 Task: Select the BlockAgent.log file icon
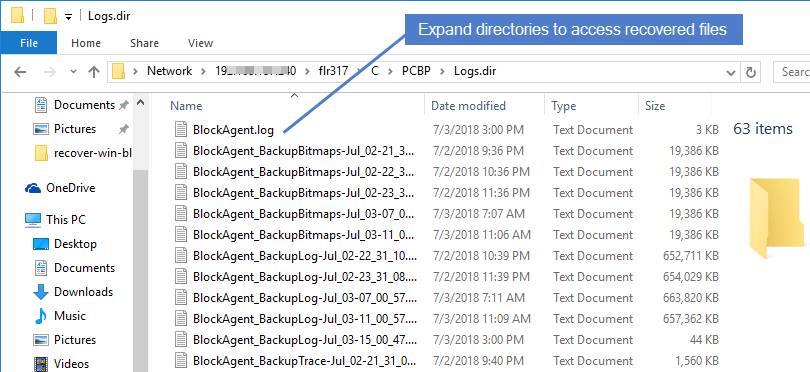click(181, 129)
